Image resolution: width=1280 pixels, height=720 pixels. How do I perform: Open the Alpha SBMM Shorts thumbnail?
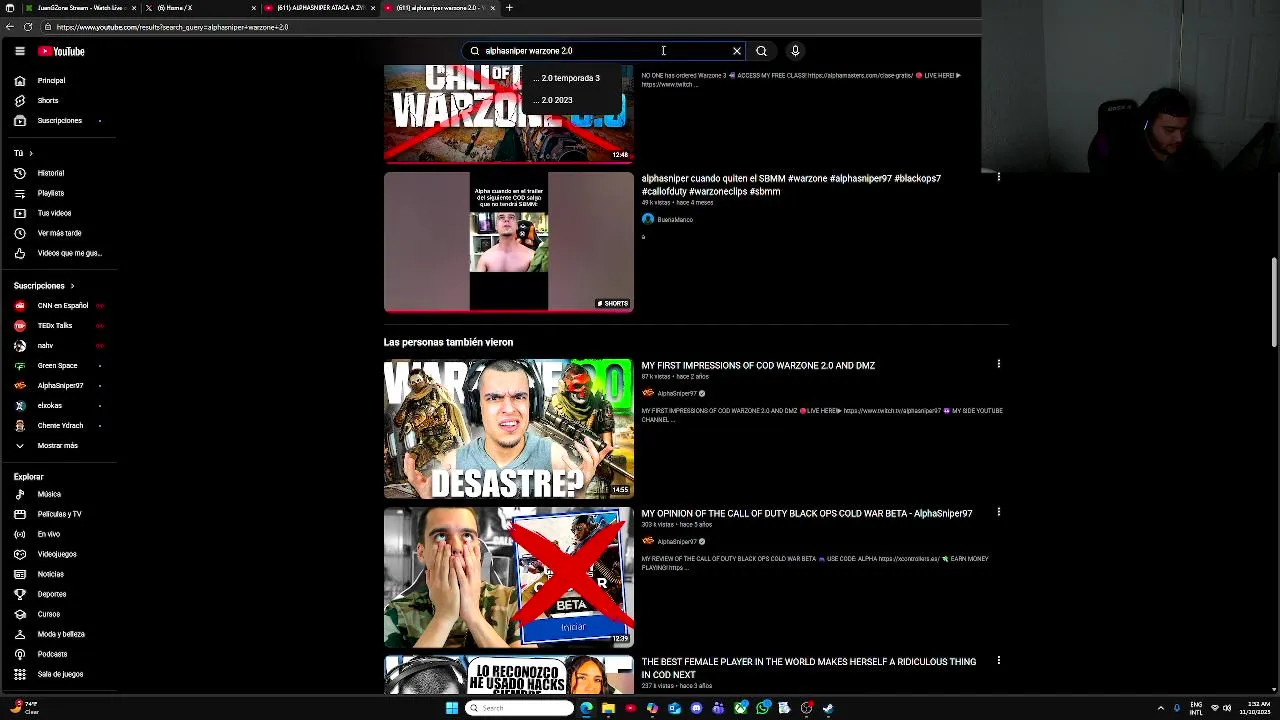[508, 242]
